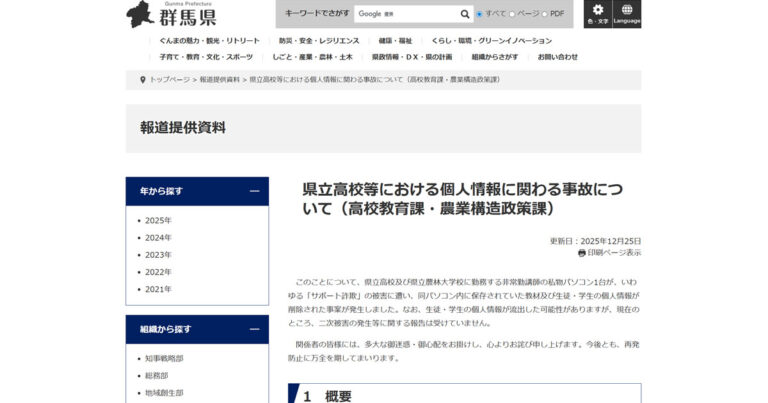Open the 防災・安全・レジリエンス menu
This screenshot has width=768, height=403.
tap(319, 41)
